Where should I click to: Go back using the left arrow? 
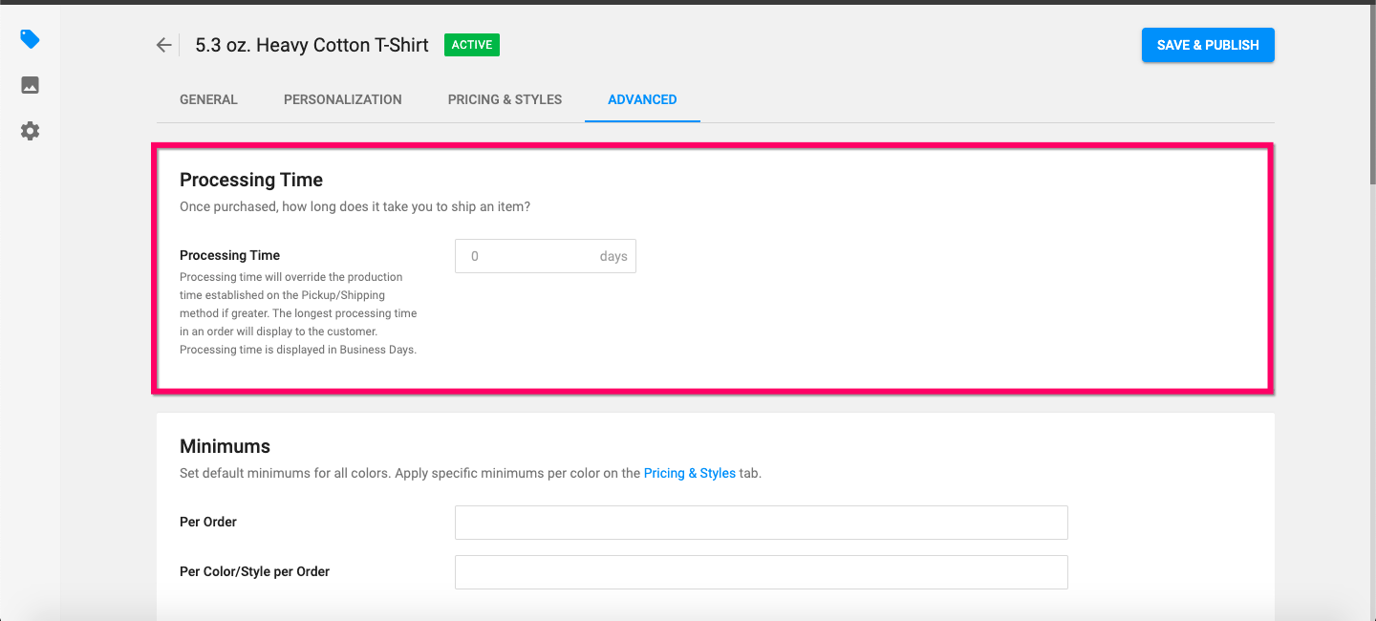click(x=164, y=45)
